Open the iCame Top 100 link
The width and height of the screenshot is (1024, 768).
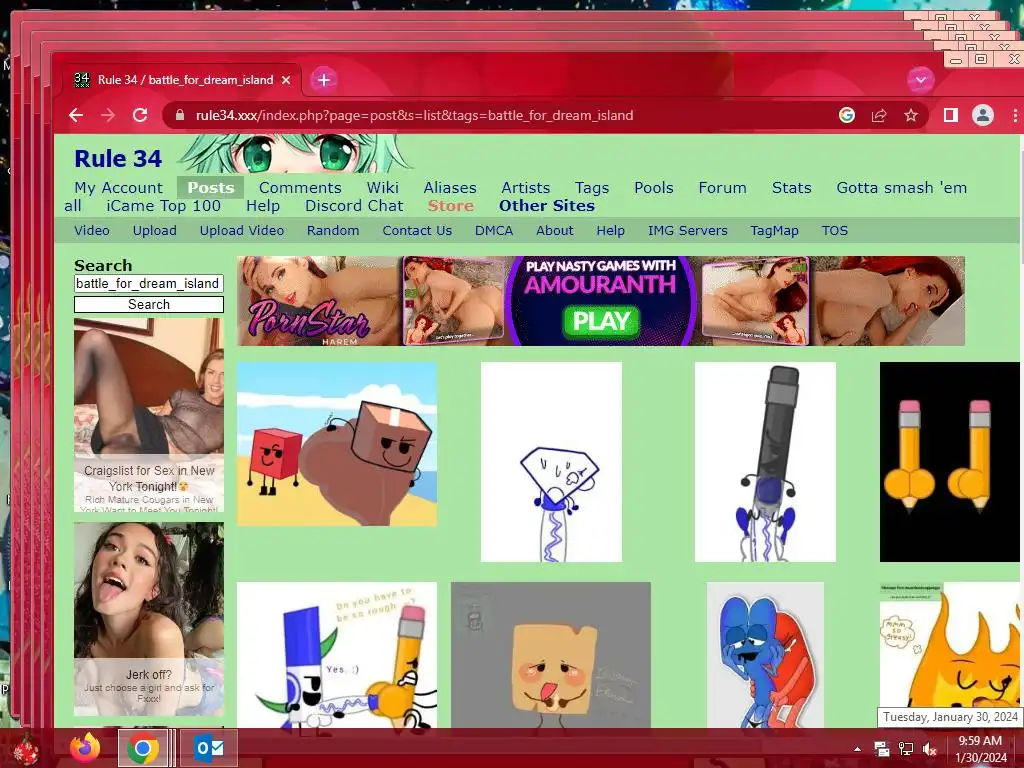click(163, 206)
